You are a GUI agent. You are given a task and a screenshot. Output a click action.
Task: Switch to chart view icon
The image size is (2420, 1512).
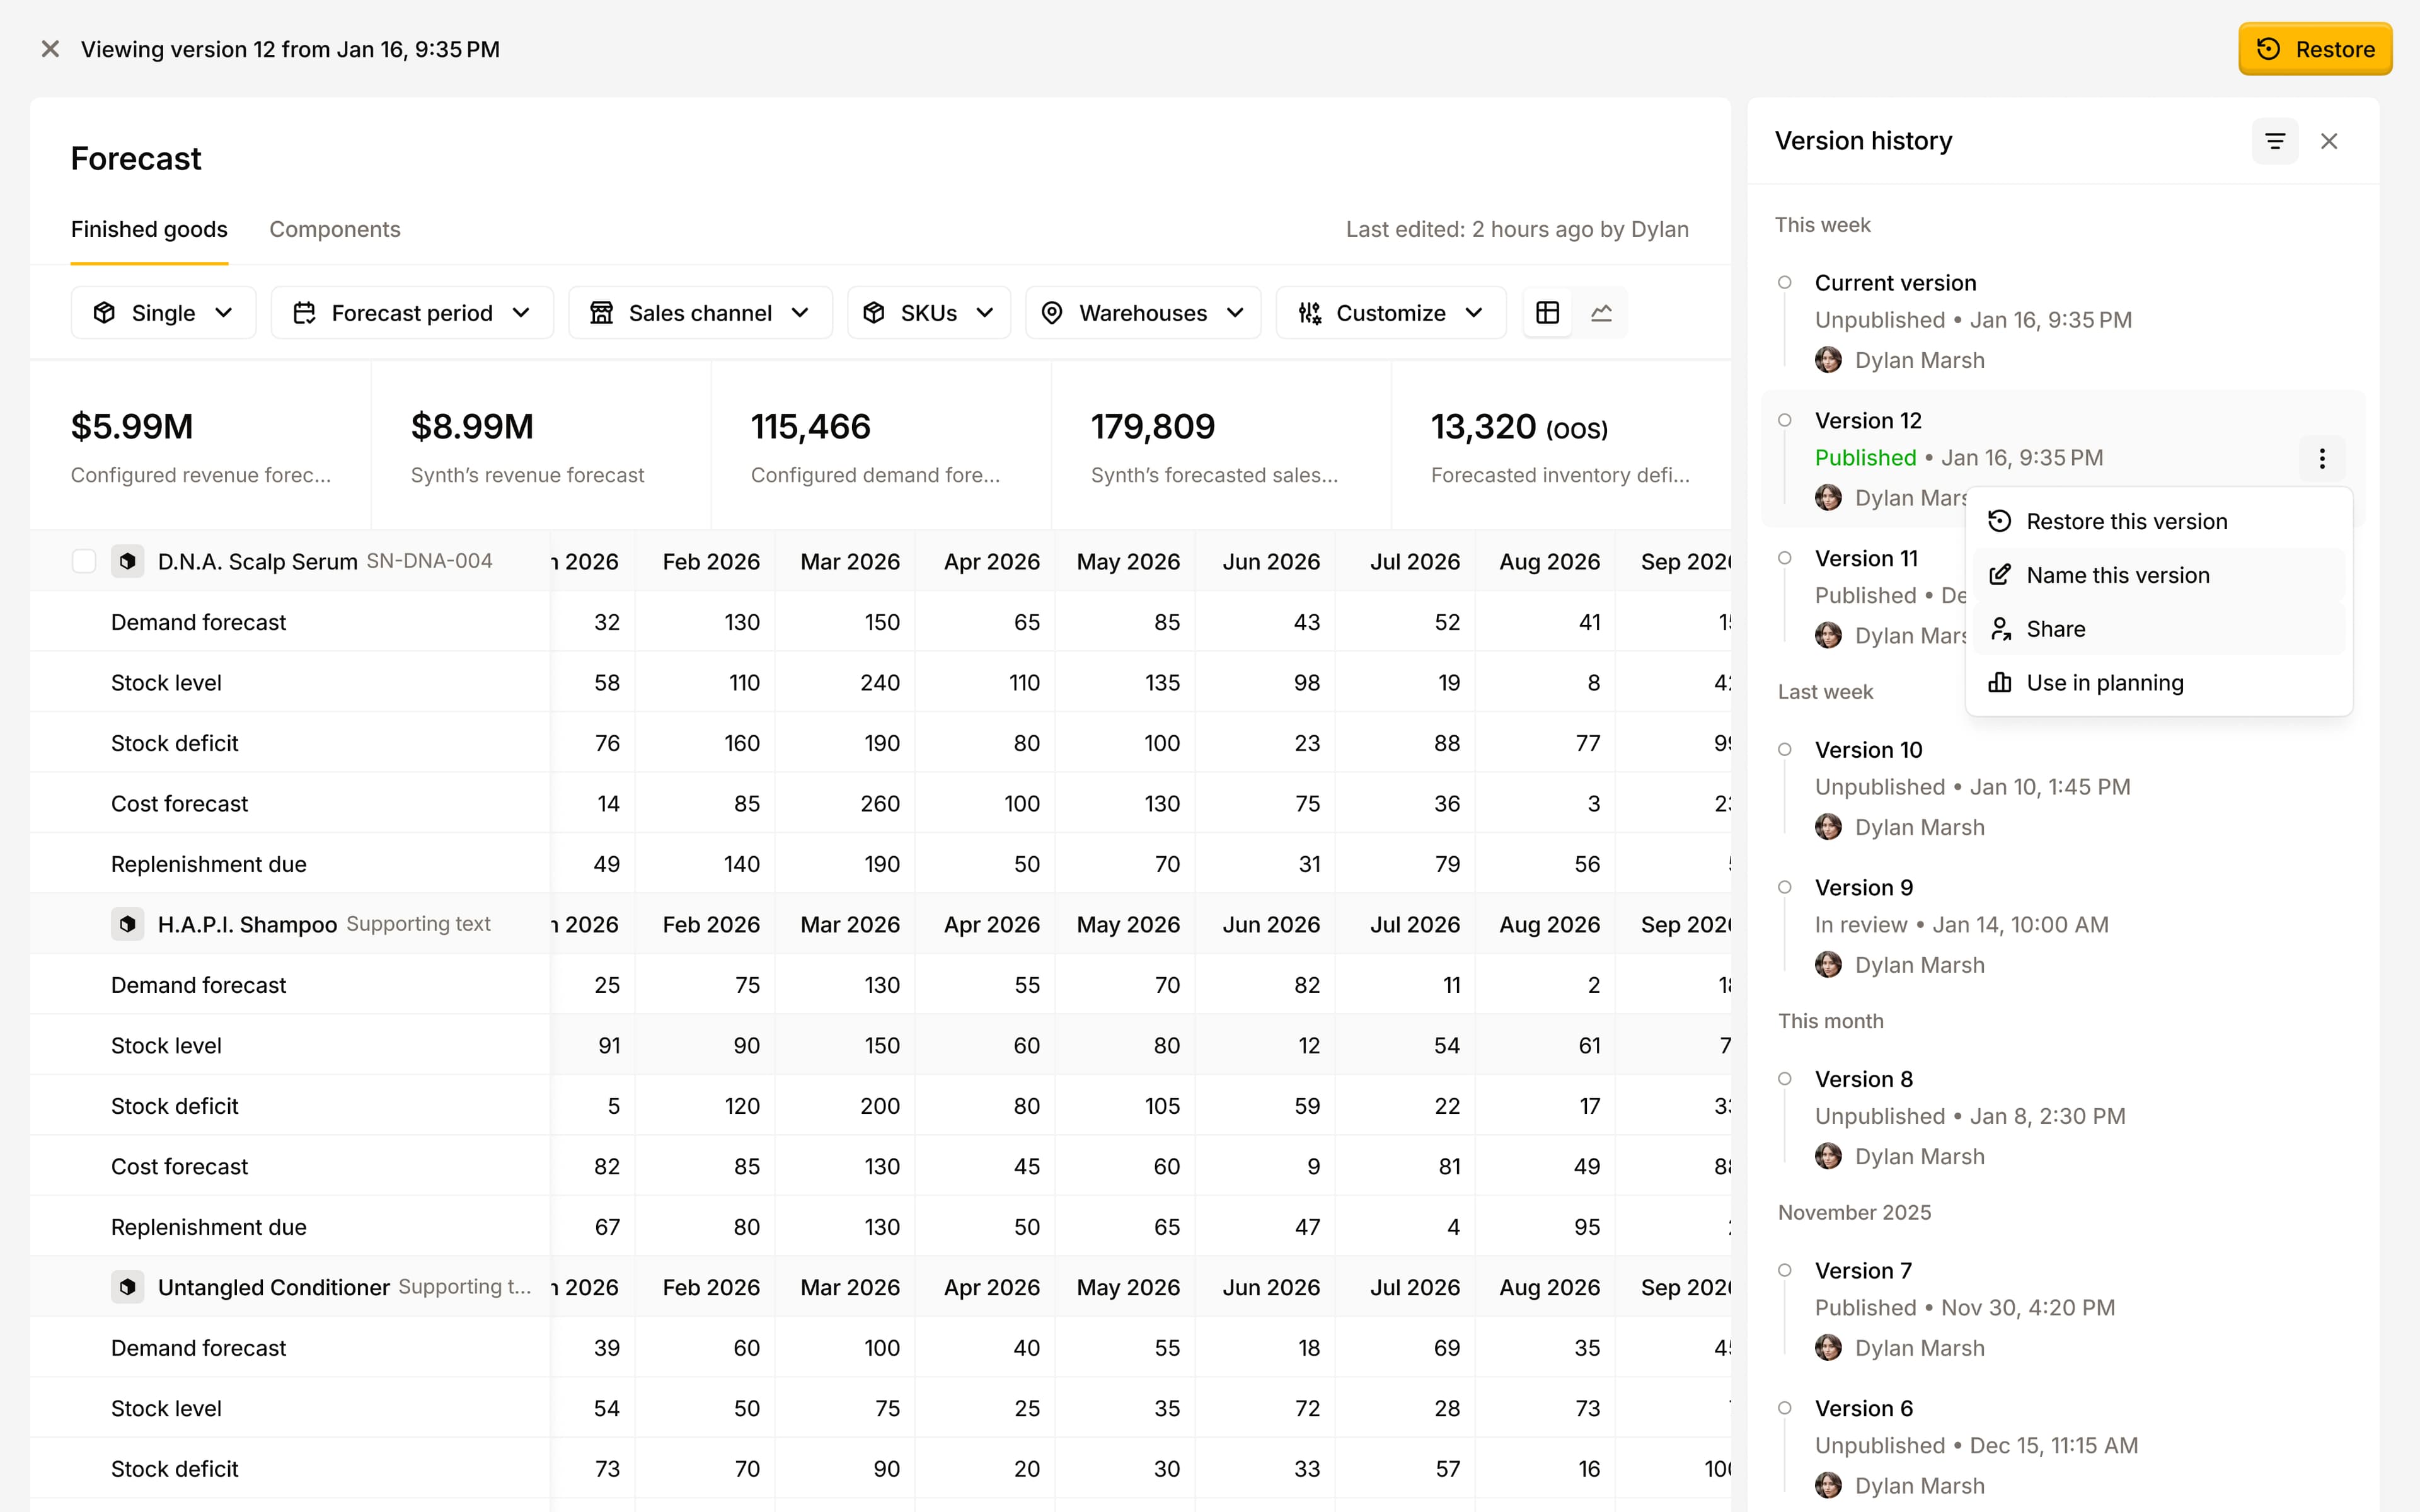click(x=1601, y=313)
